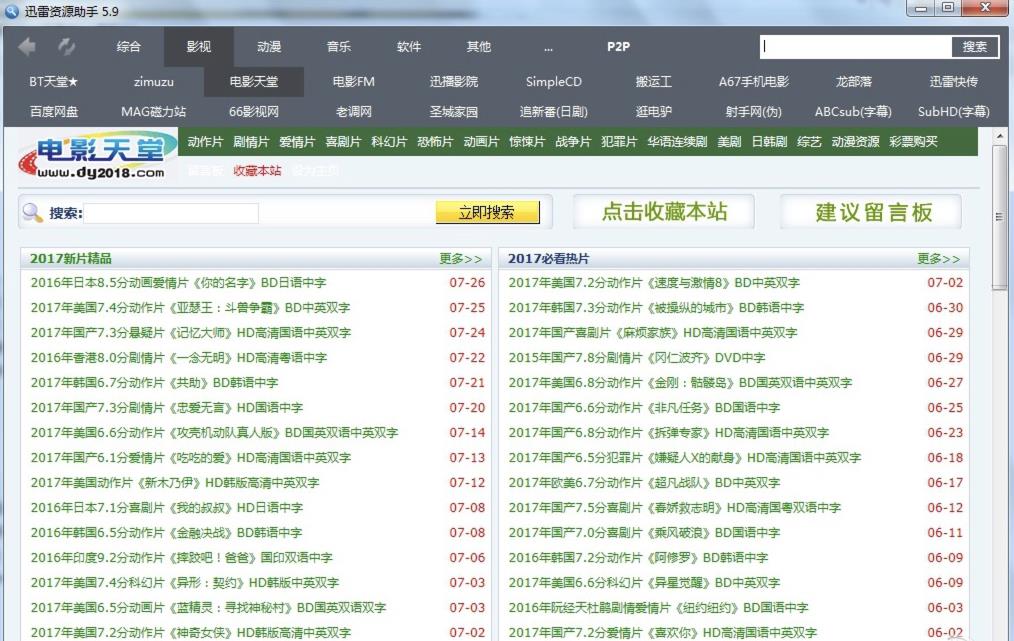Open 更多>> in 2017新片精品 section

(x=460, y=259)
